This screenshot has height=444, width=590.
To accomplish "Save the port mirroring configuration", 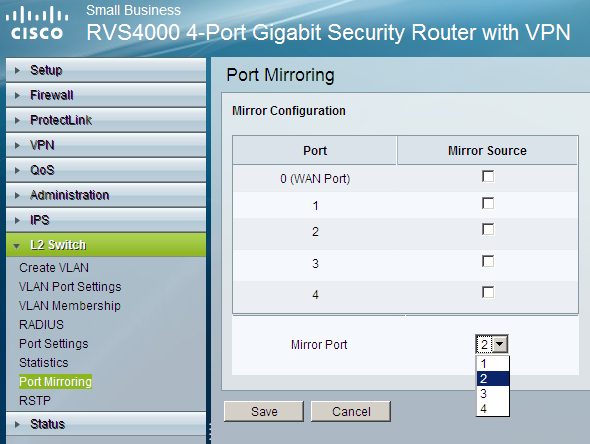I will (x=264, y=411).
